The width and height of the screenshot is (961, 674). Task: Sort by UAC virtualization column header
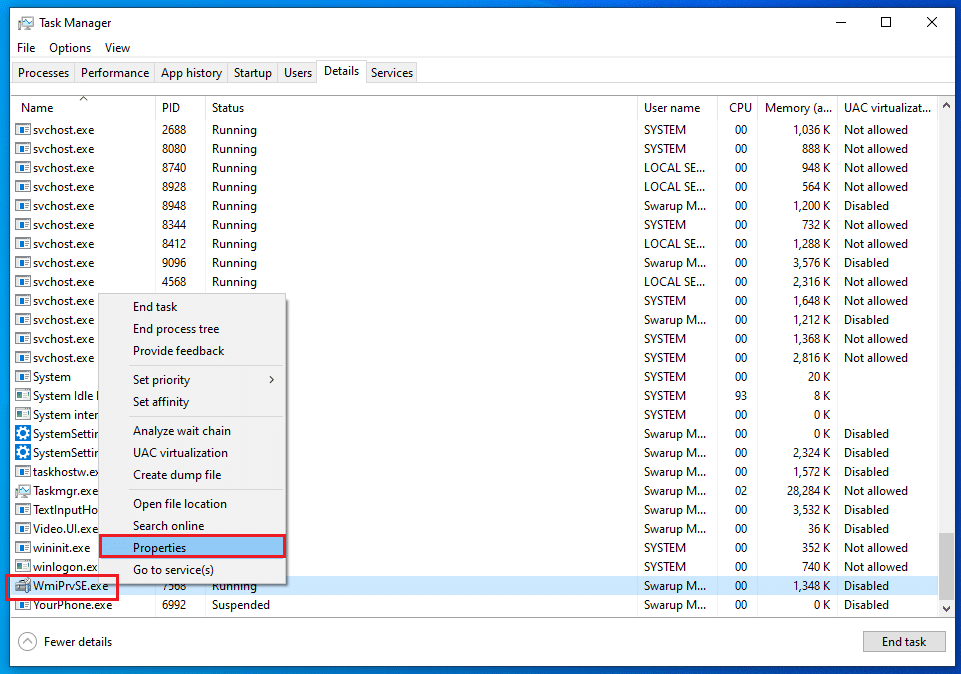point(887,108)
